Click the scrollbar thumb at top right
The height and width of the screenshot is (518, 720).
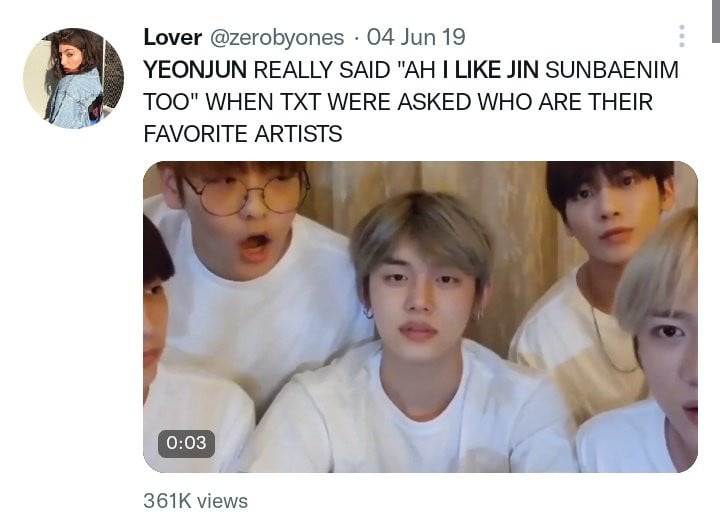click(x=716, y=21)
